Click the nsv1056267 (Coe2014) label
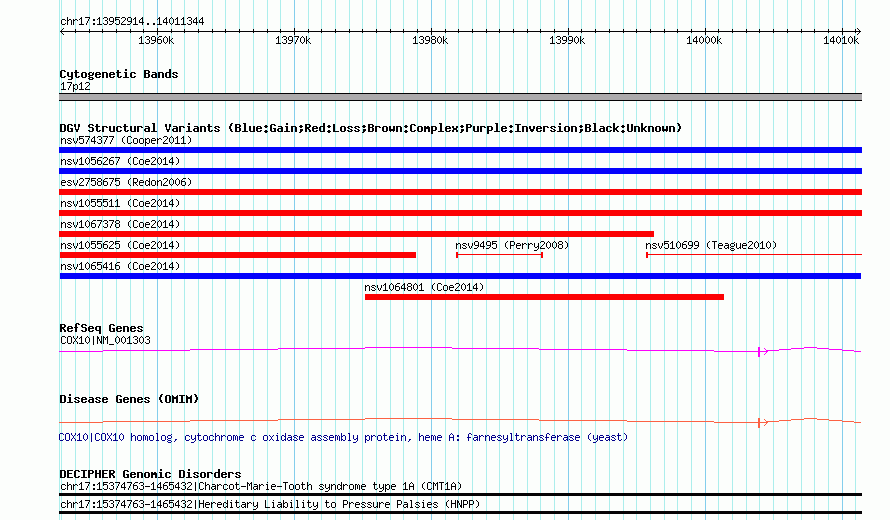890x520 pixels. [x=120, y=161]
